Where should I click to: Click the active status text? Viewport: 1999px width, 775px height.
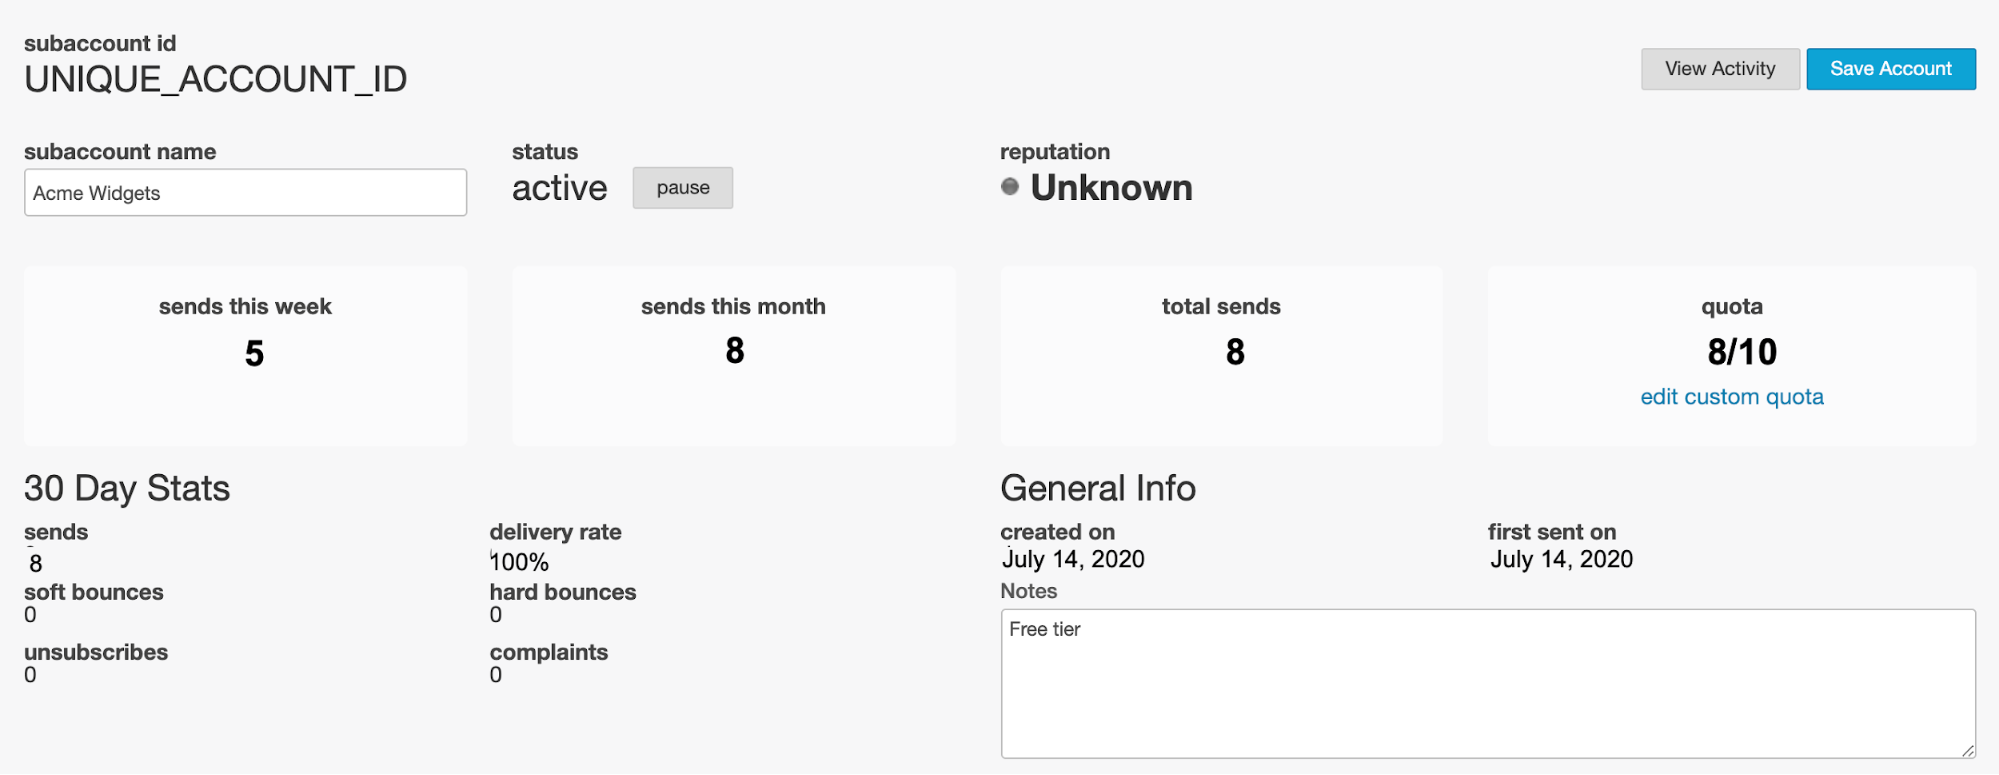pos(559,188)
